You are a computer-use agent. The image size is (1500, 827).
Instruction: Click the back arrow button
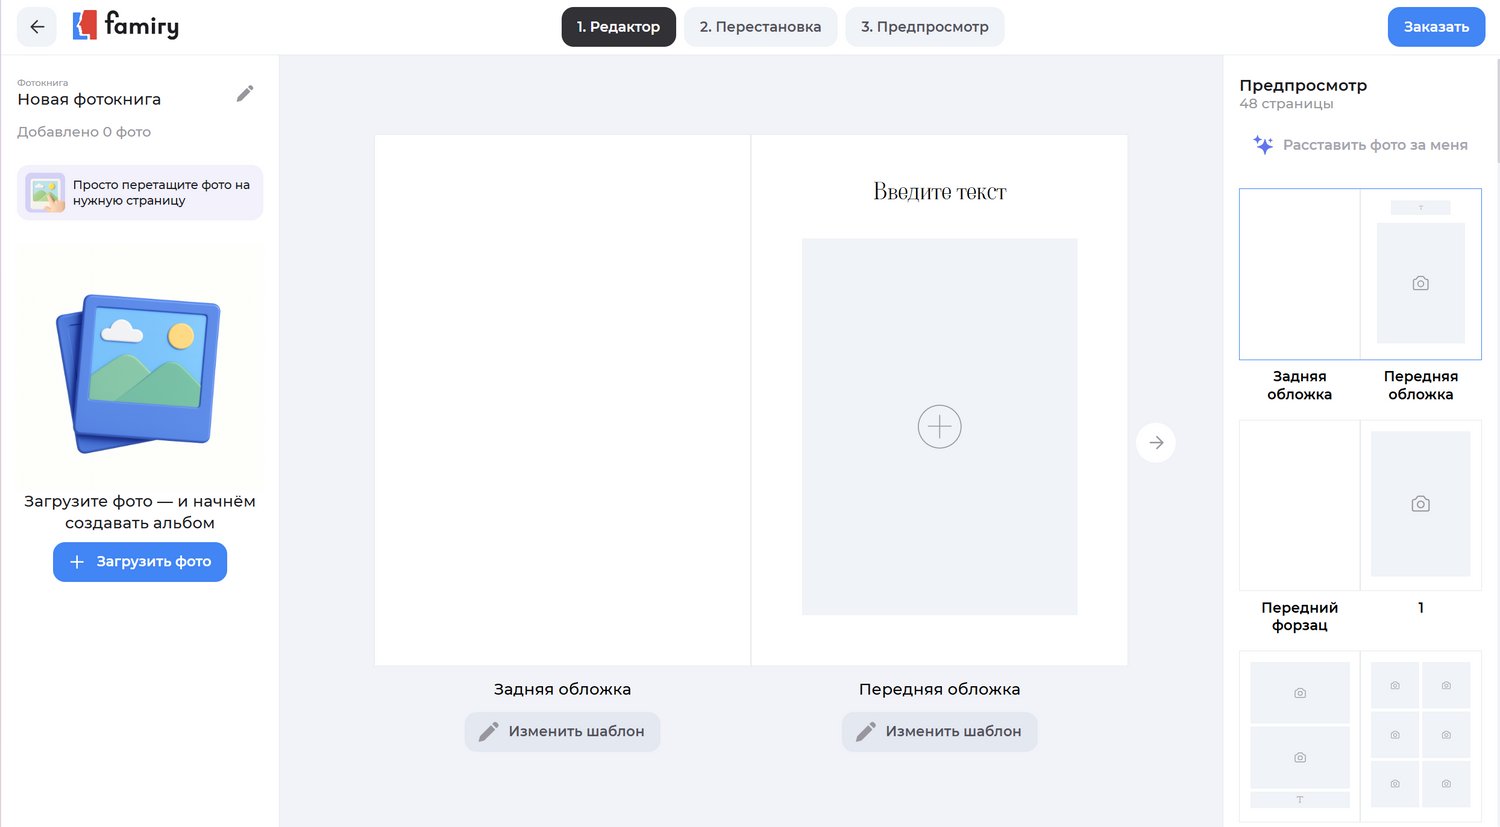pos(37,27)
